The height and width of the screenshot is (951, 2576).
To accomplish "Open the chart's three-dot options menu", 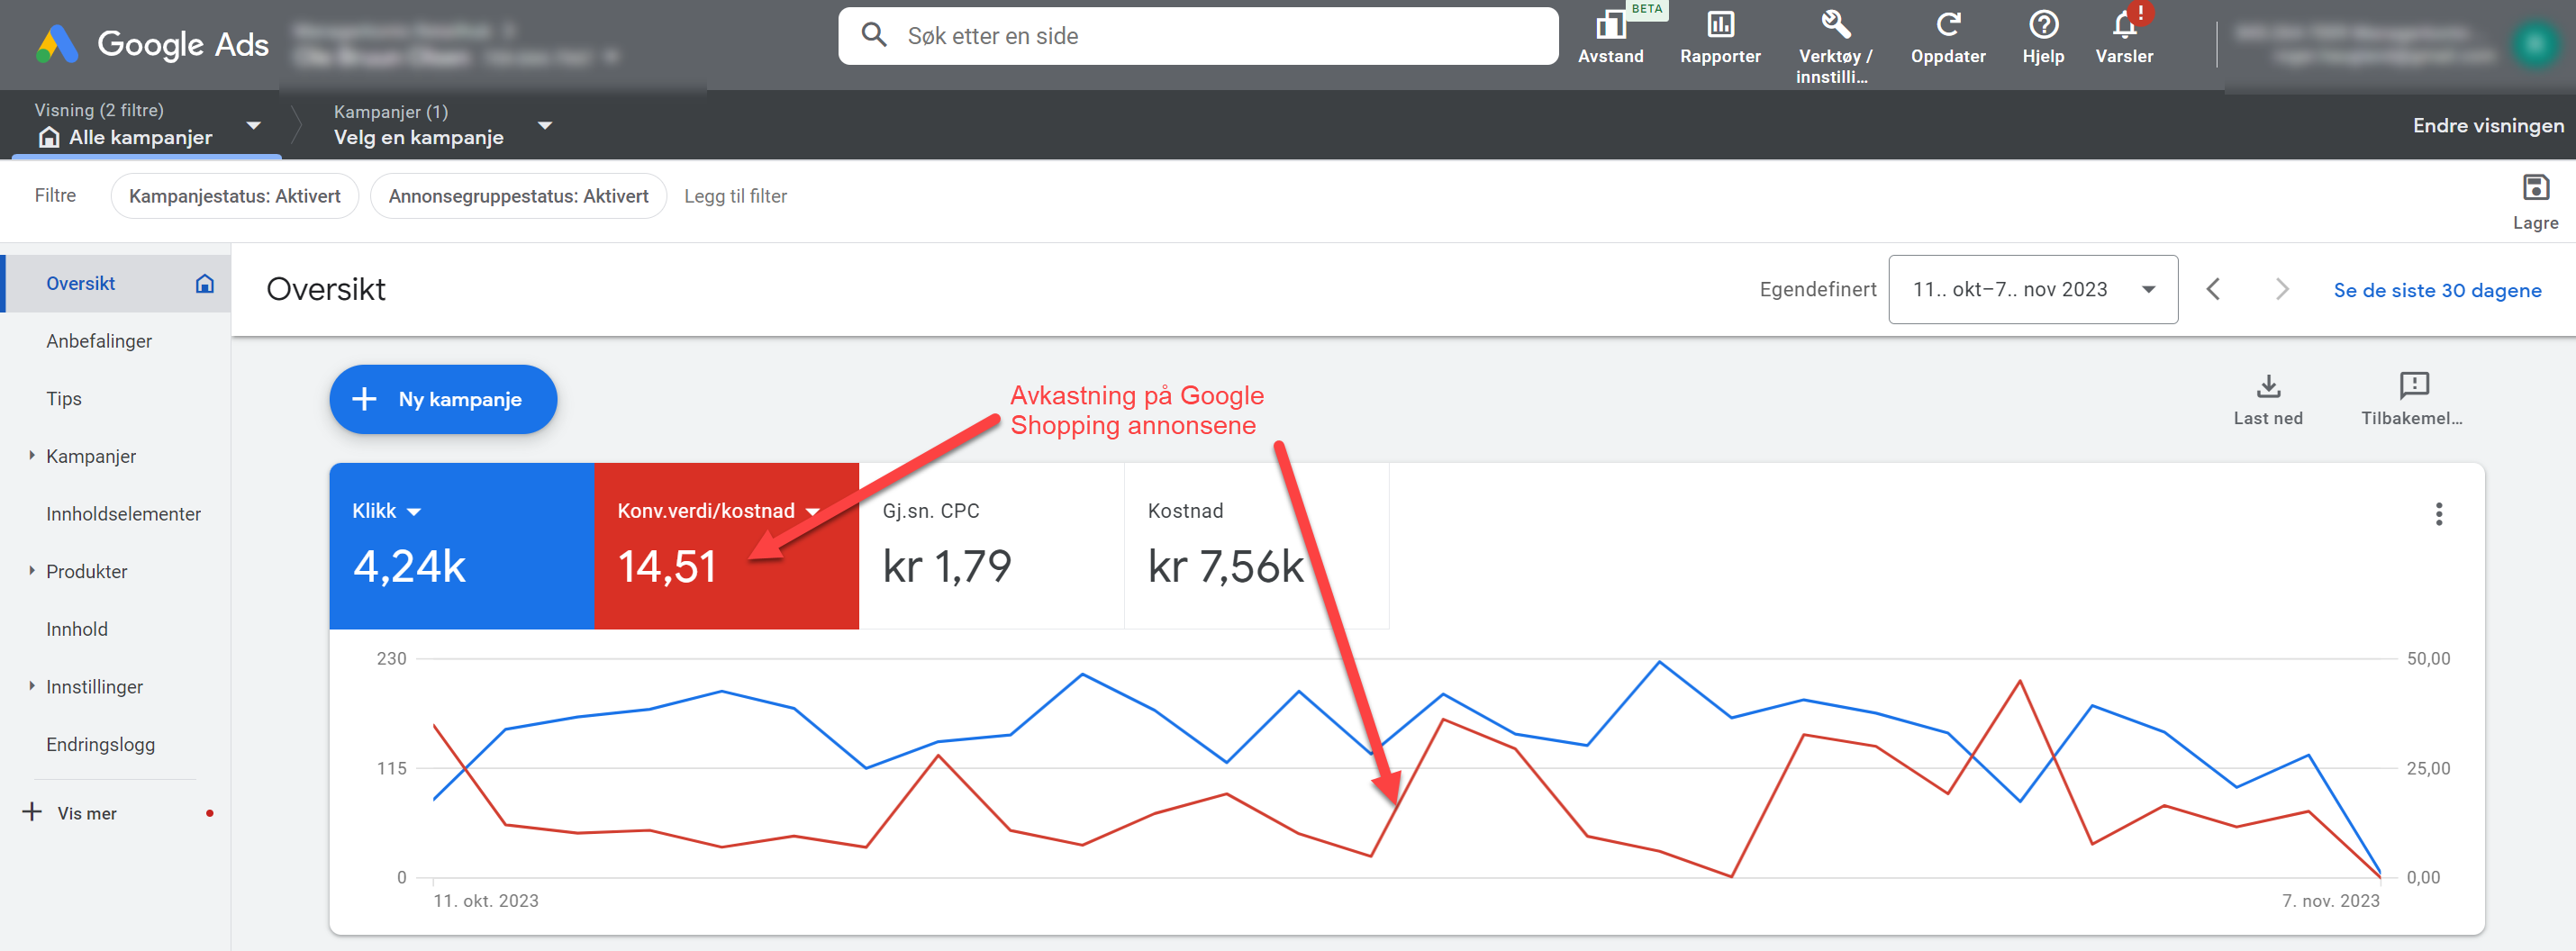I will (2438, 514).
